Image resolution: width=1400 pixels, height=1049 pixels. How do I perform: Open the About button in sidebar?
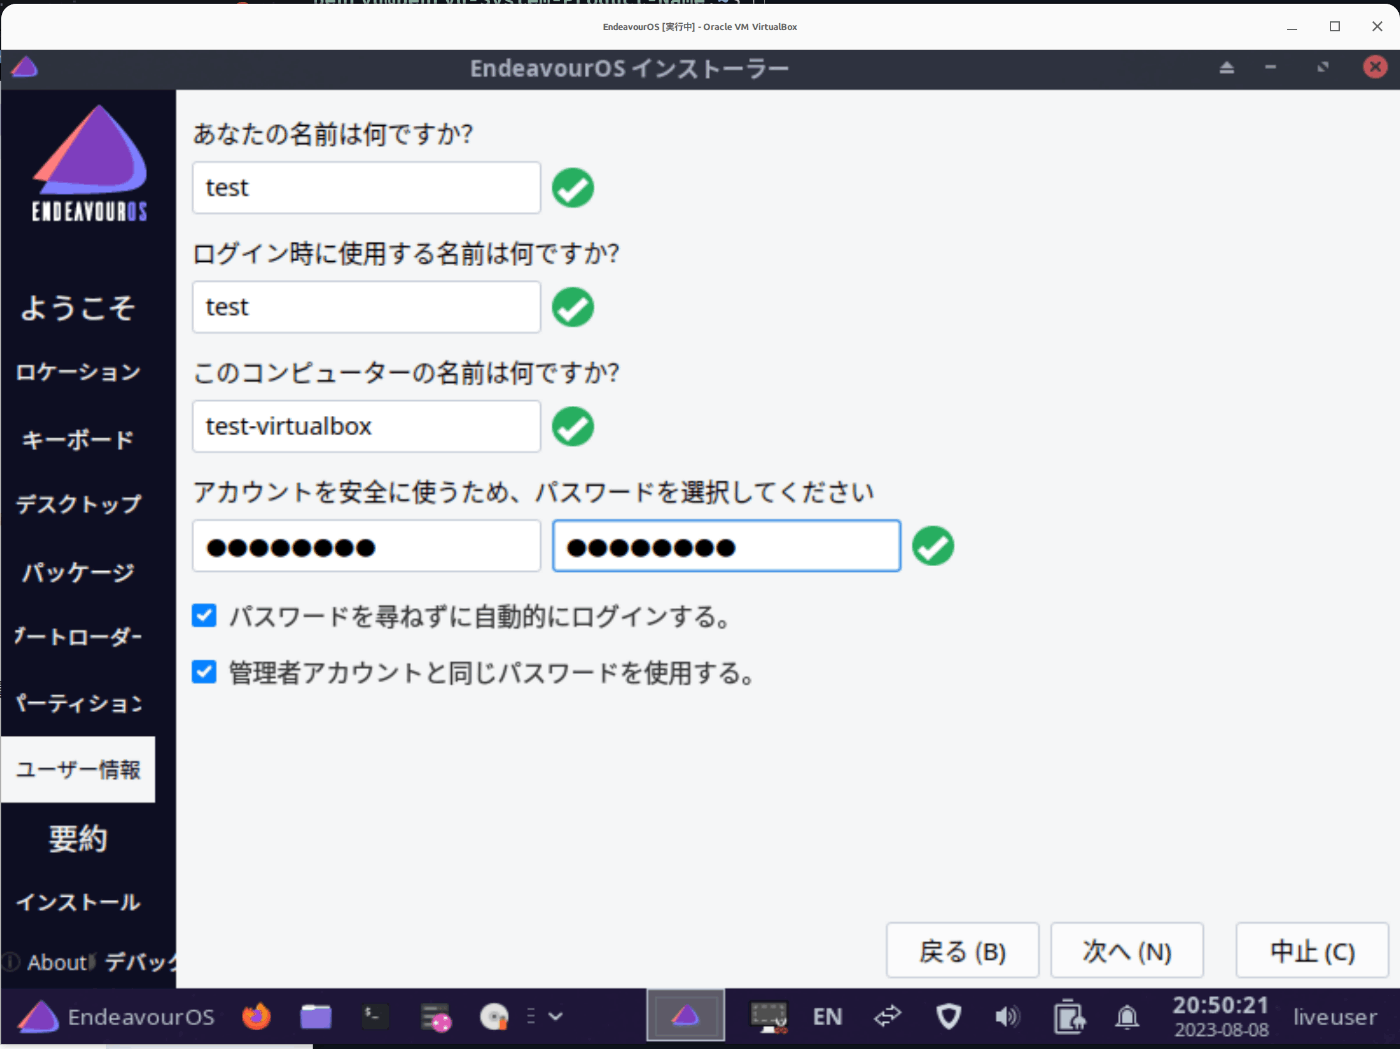click(x=47, y=962)
